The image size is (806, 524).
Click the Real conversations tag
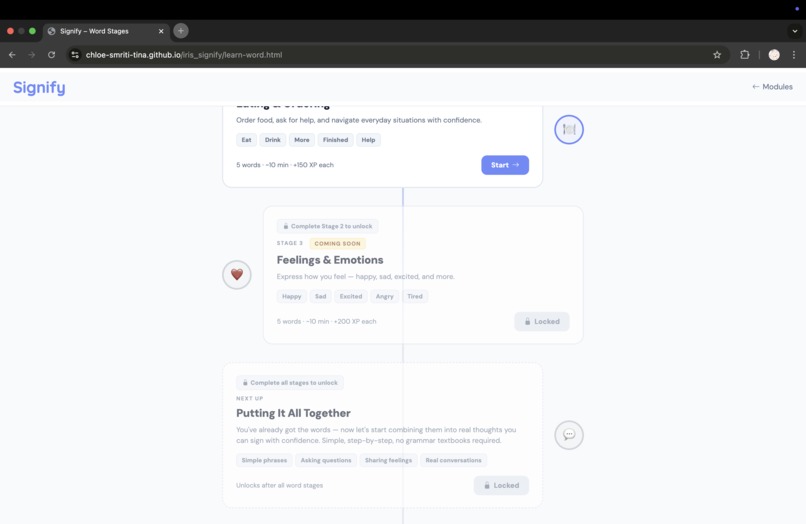point(453,460)
